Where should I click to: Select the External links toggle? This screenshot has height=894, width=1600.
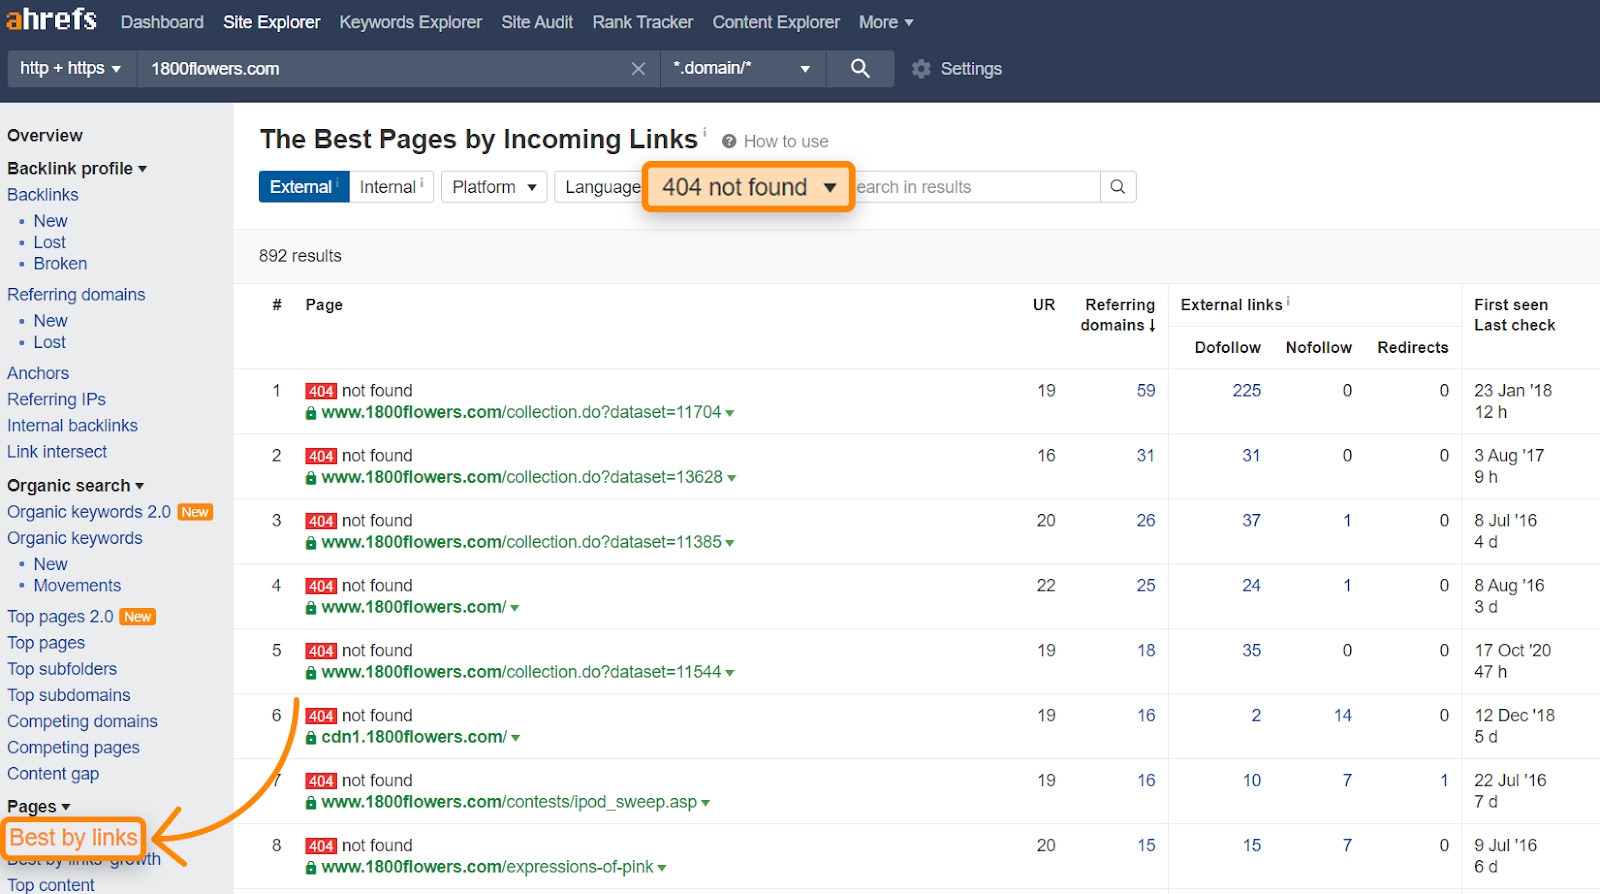click(303, 187)
